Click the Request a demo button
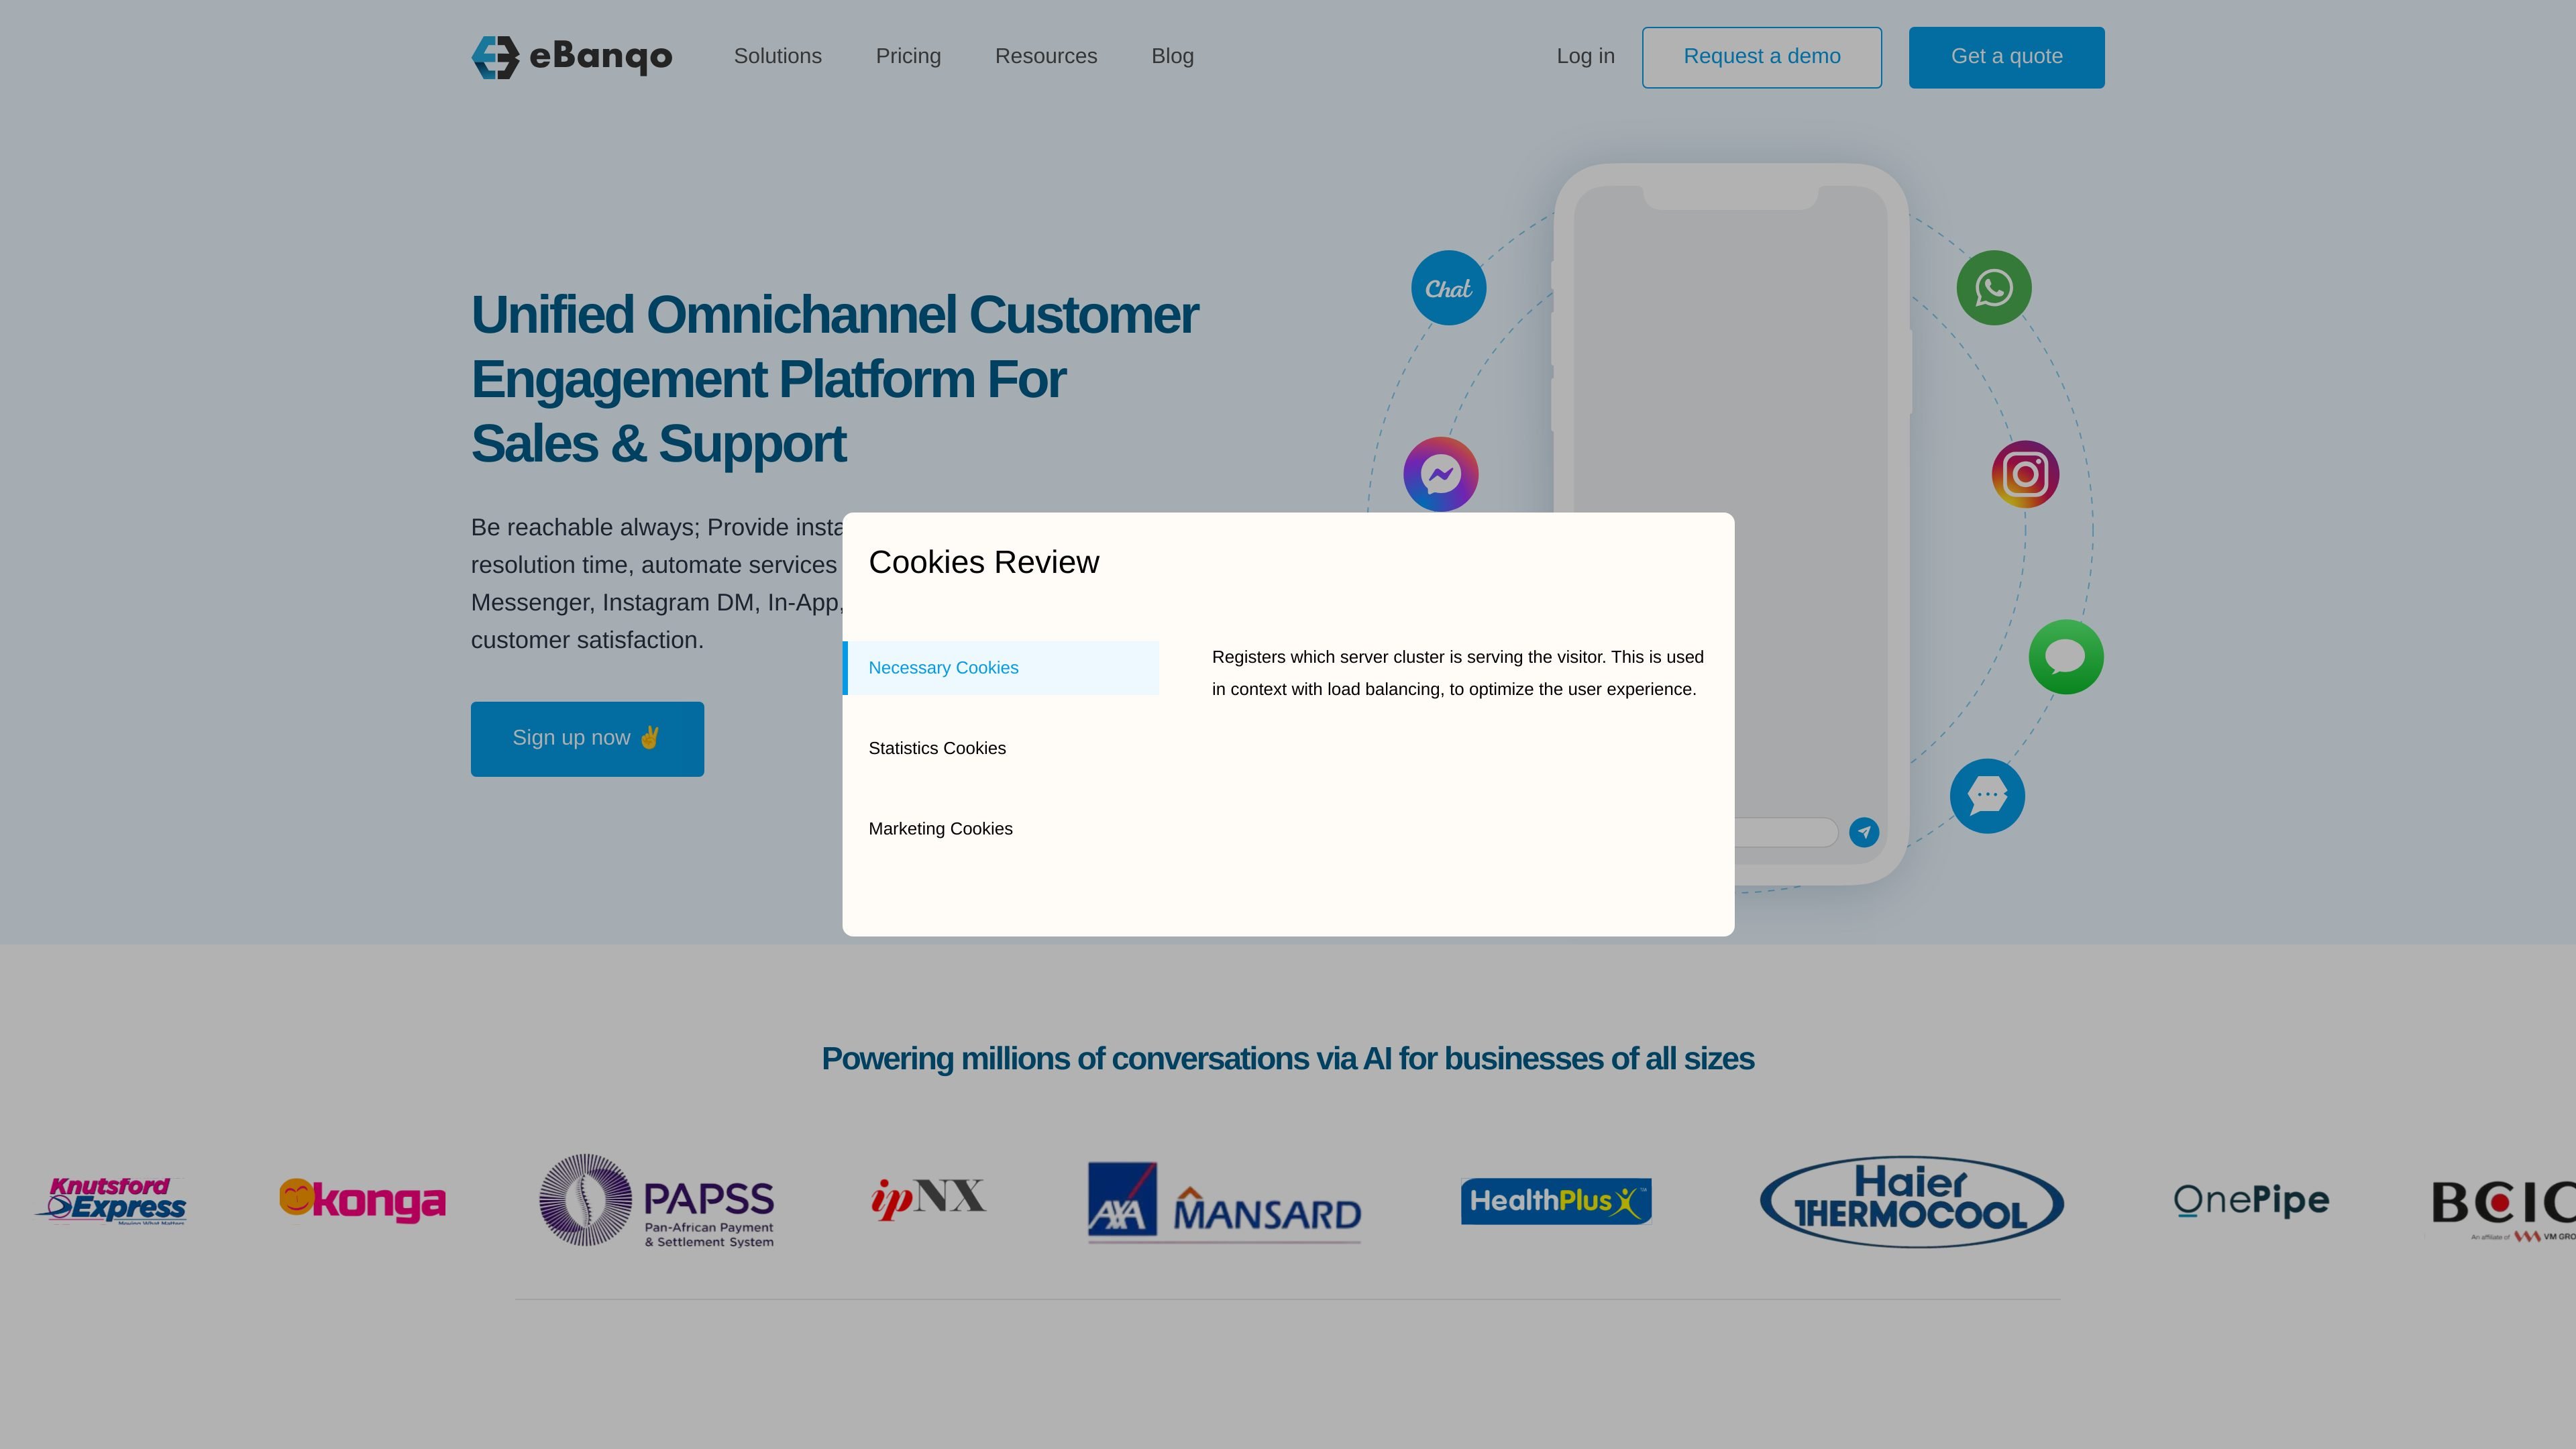This screenshot has height=1449, width=2576. click(1761, 57)
